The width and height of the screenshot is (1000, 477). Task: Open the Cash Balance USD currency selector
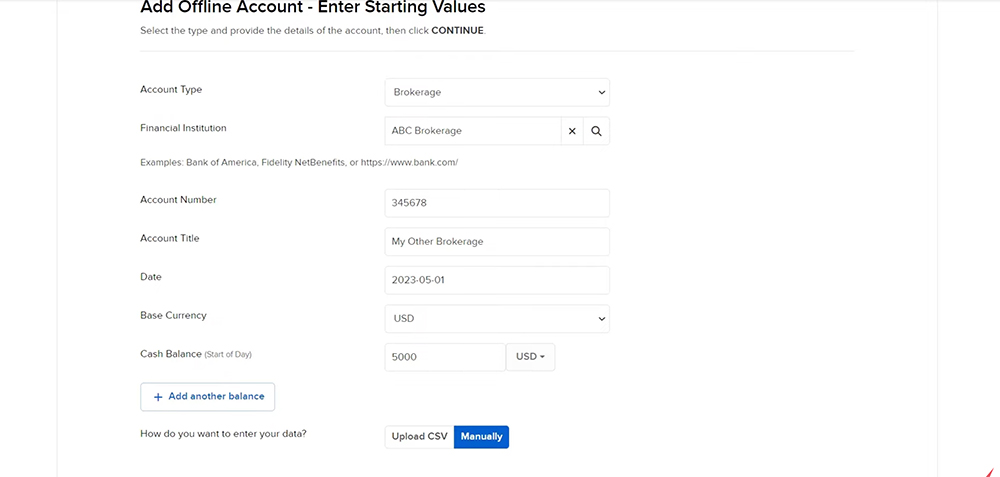(531, 357)
